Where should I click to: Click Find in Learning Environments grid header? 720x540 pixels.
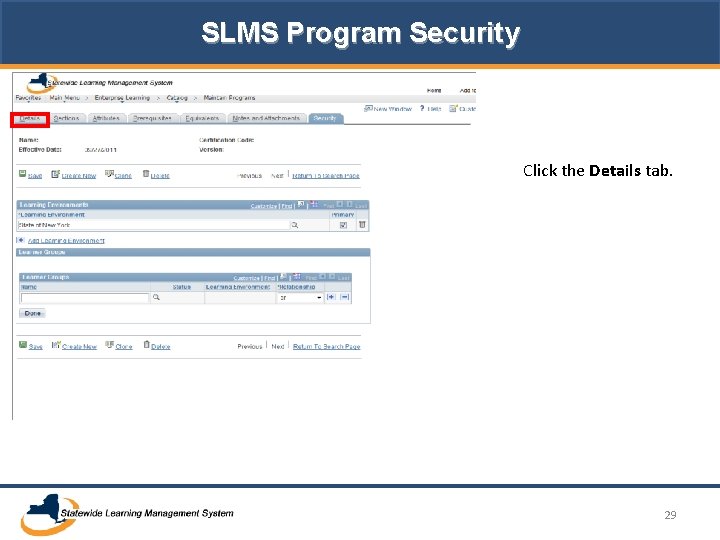[x=287, y=206]
